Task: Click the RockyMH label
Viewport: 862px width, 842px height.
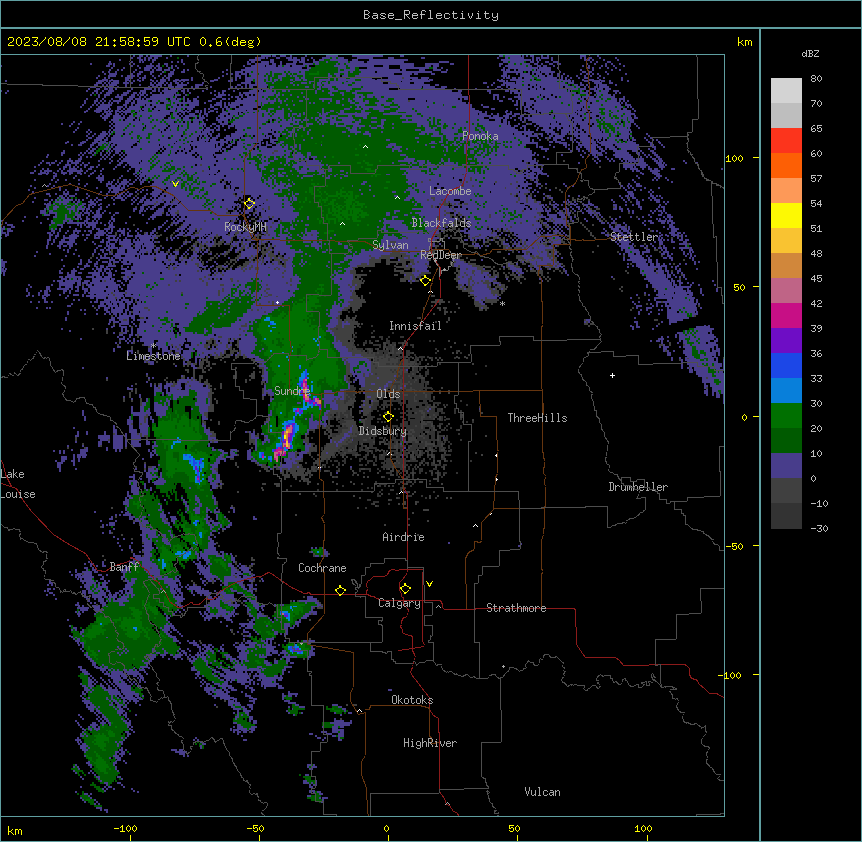Action: 245,227
